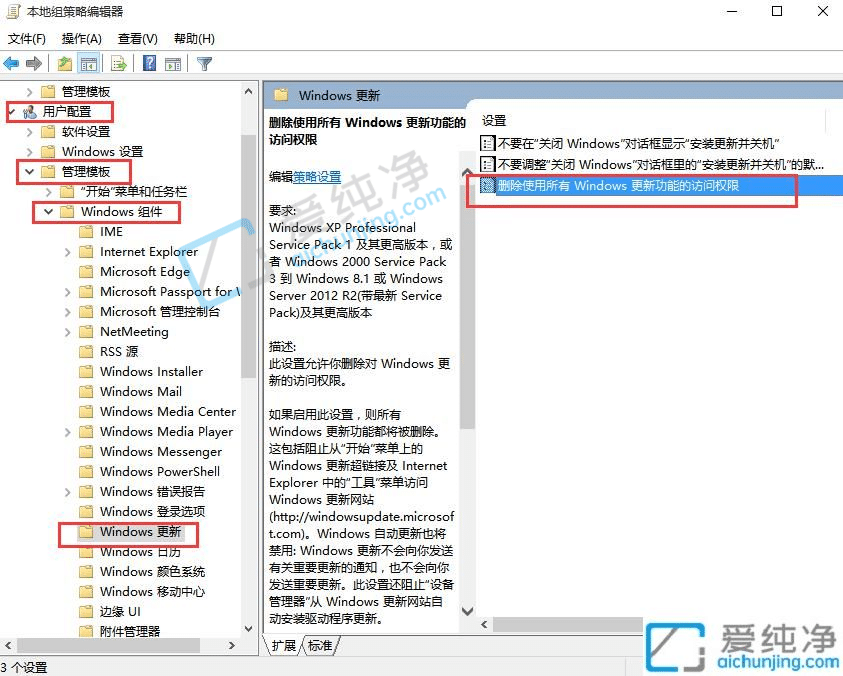The width and height of the screenshot is (843, 676).
Task: Expand the Internet Explorer tree node
Action: (x=65, y=251)
